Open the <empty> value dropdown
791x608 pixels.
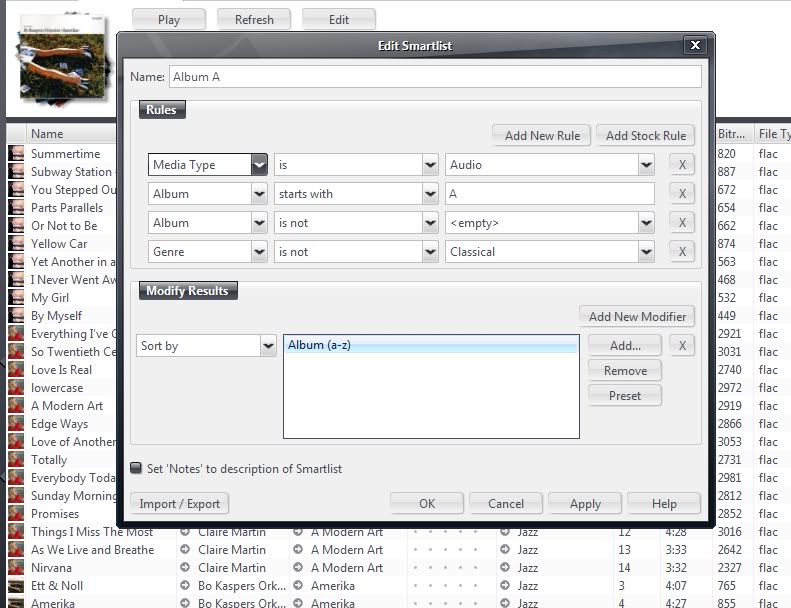pyautogui.click(x=646, y=223)
